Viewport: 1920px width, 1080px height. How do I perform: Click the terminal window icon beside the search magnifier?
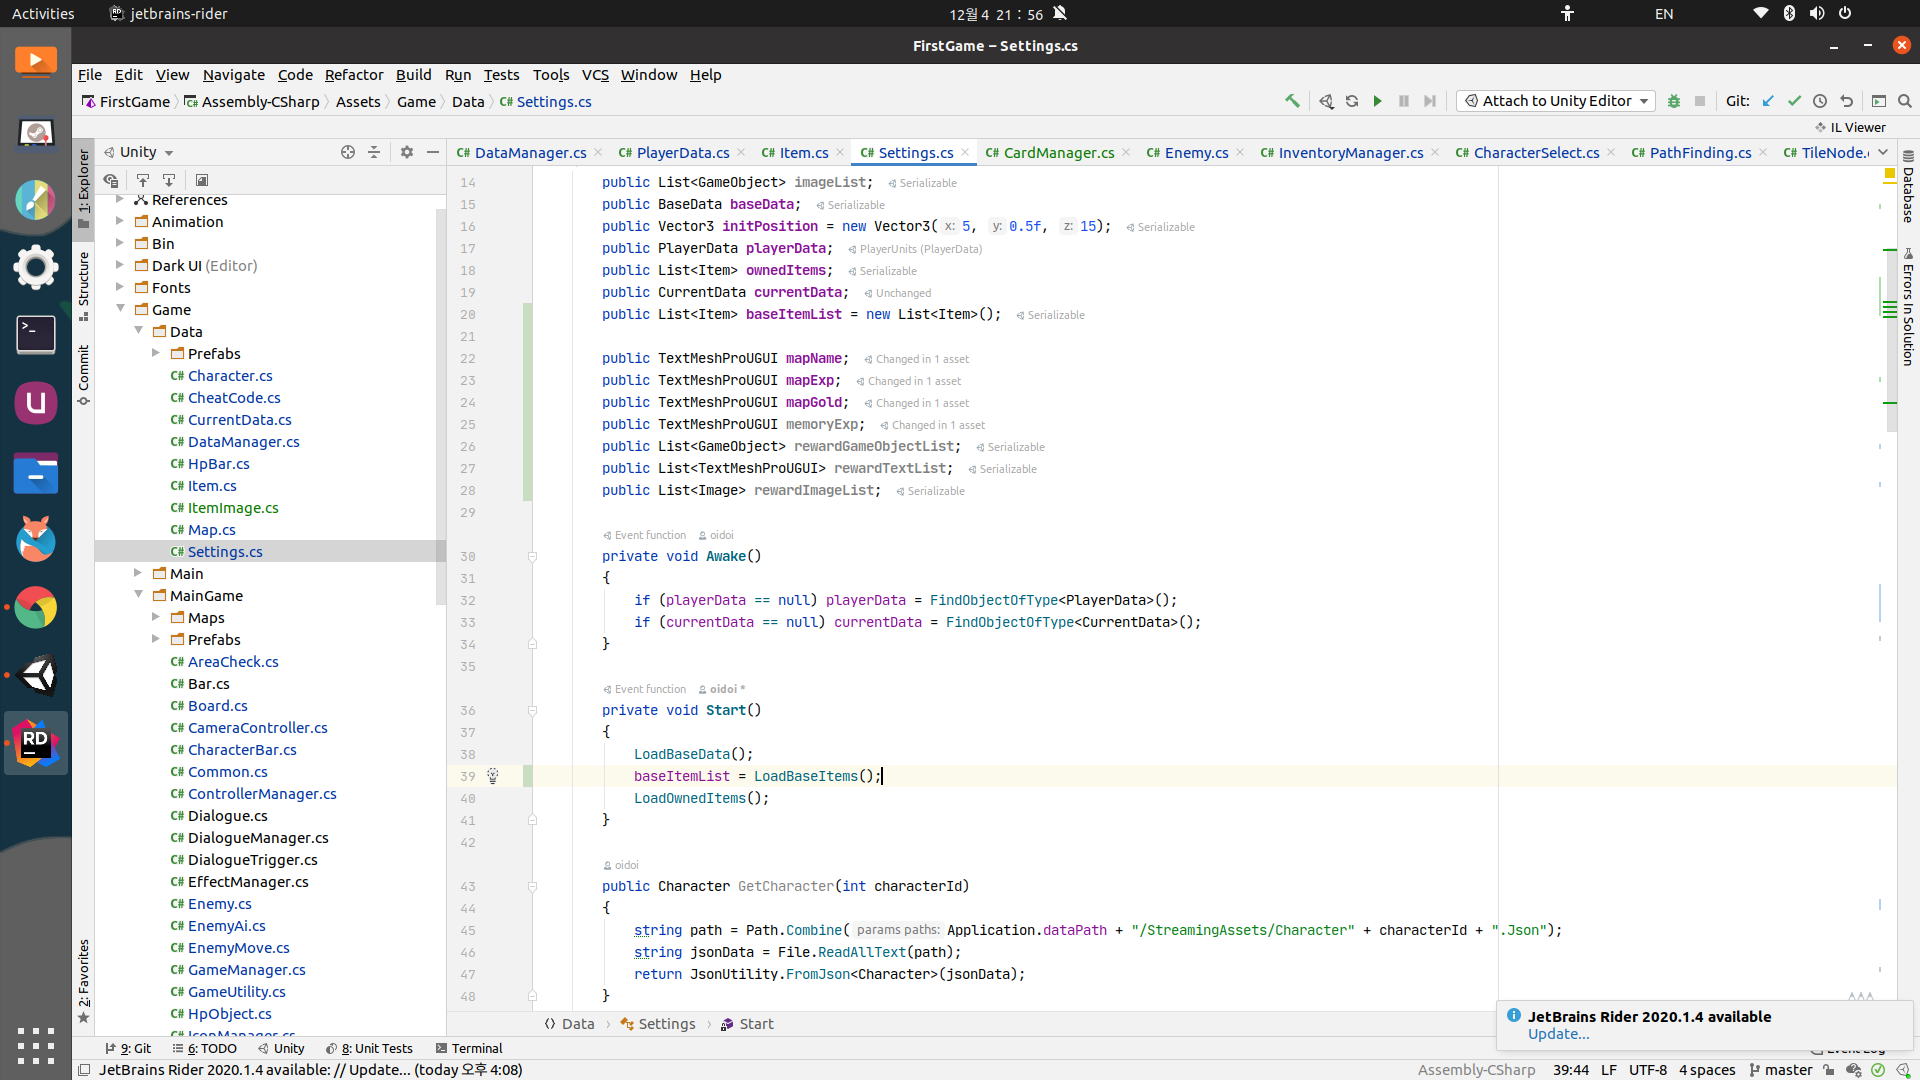point(1879,101)
